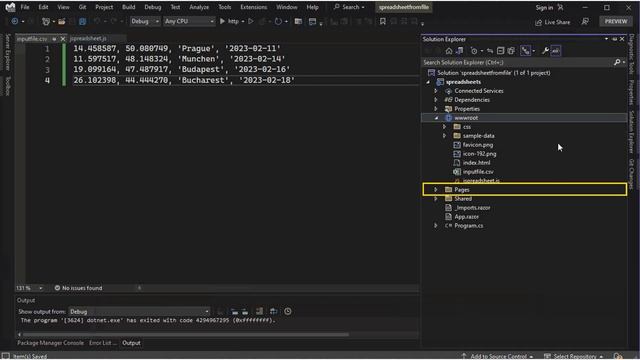Viewport: 640px width, 360px height.
Task: Toggle Word Wrap icon in Output panel
Action: coord(273,311)
